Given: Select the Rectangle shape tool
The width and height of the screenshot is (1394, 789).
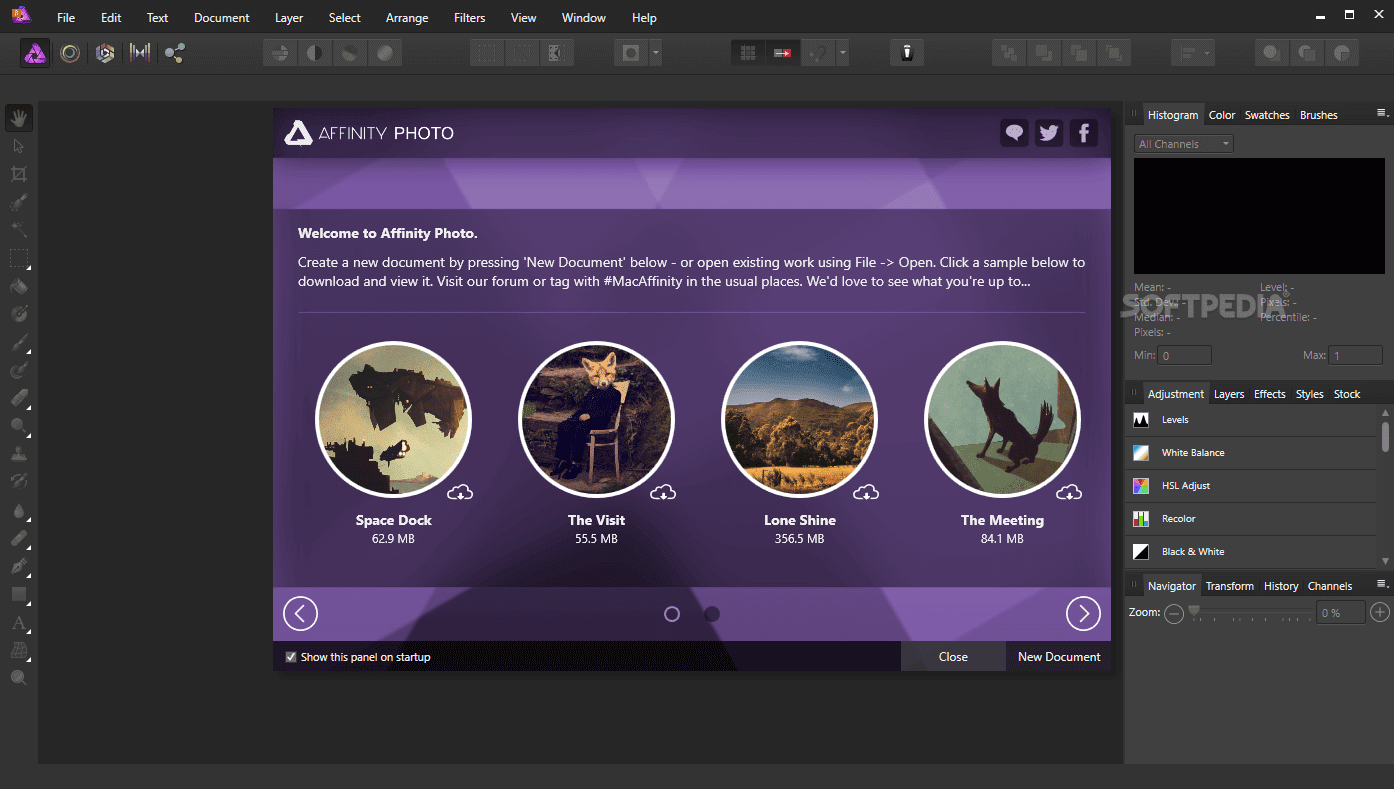Looking at the screenshot, I should click(x=19, y=594).
